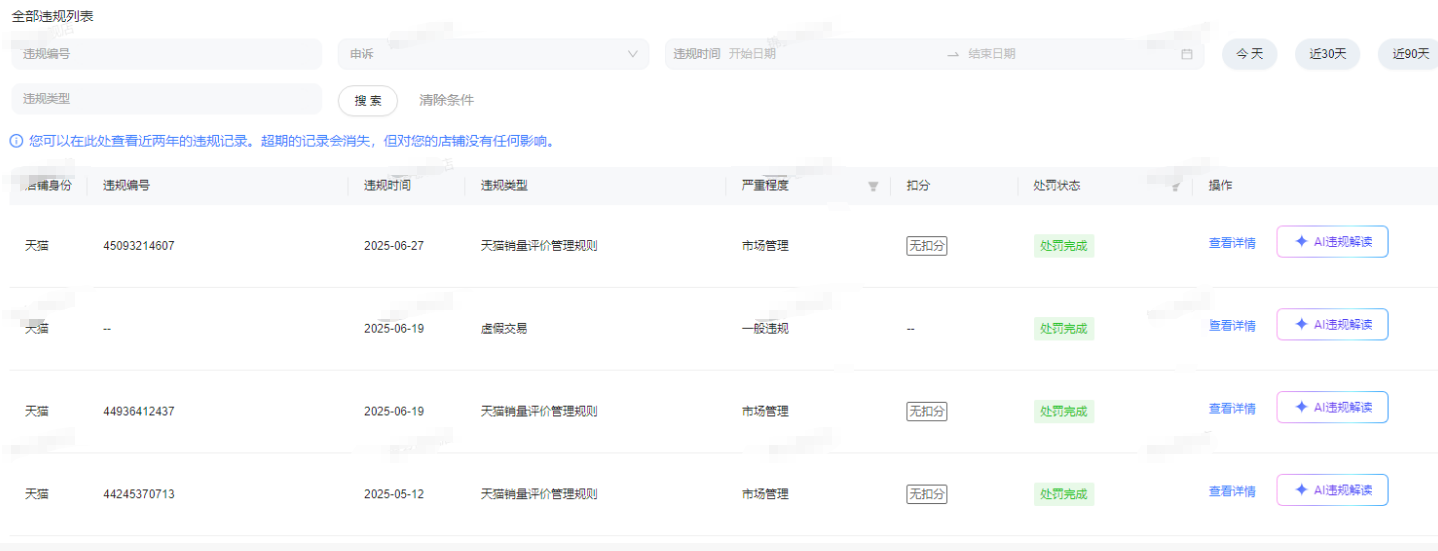Open the 处罚状态 column filter icon
Screen dimensions: 1438x551
pyautogui.click(x=1176, y=186)
